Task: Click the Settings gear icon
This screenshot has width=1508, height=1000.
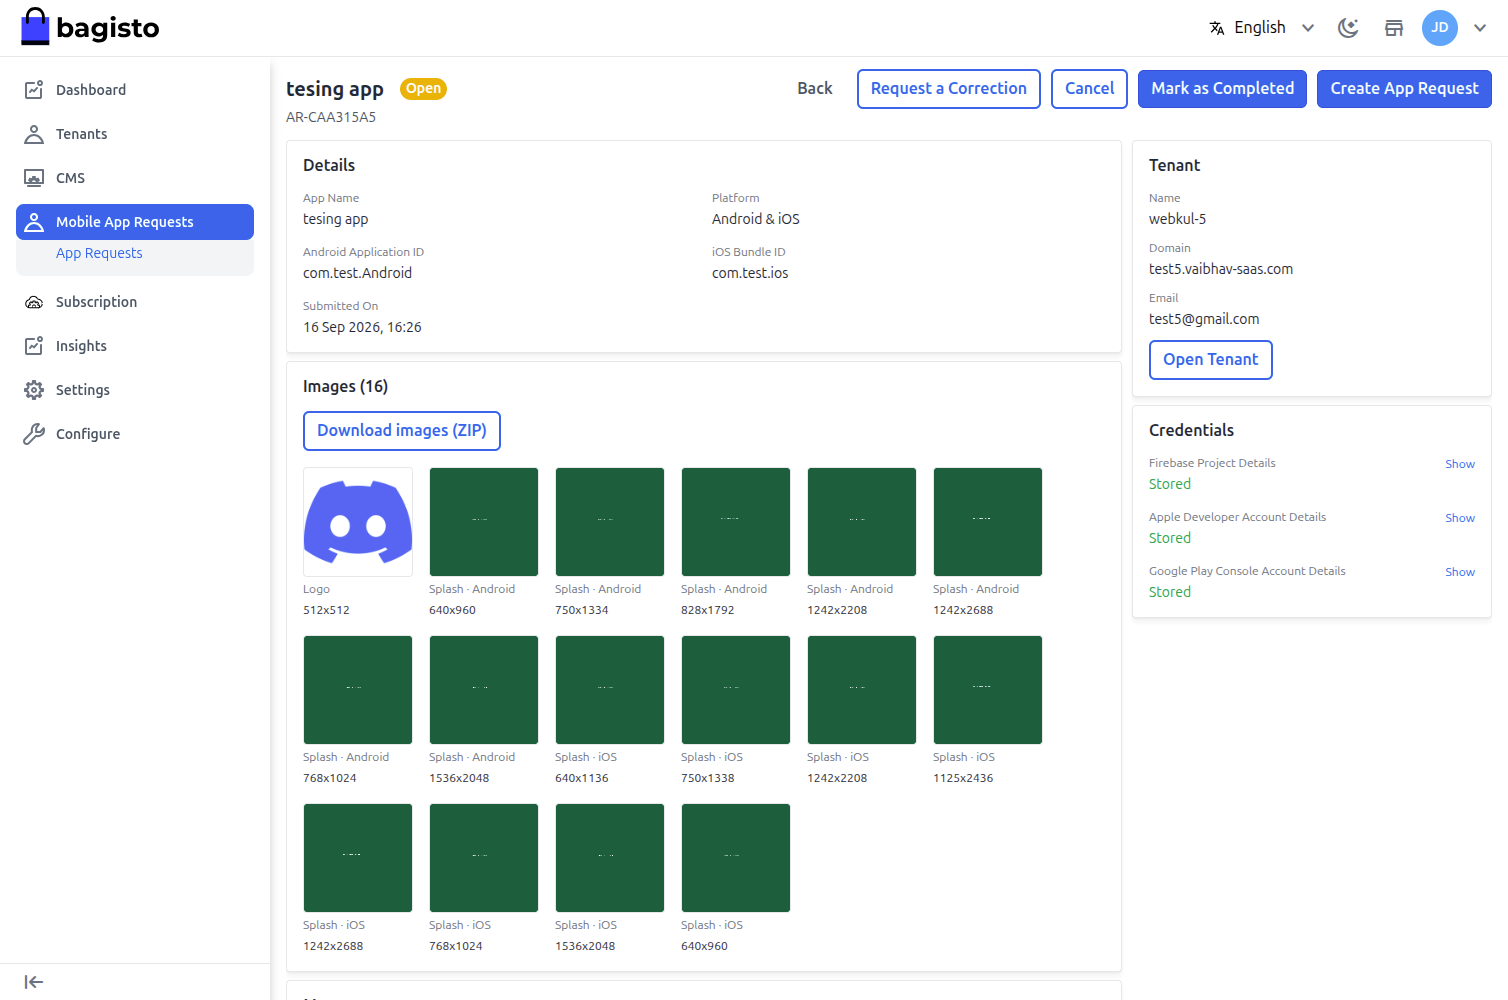Action: tap(34, 390)
